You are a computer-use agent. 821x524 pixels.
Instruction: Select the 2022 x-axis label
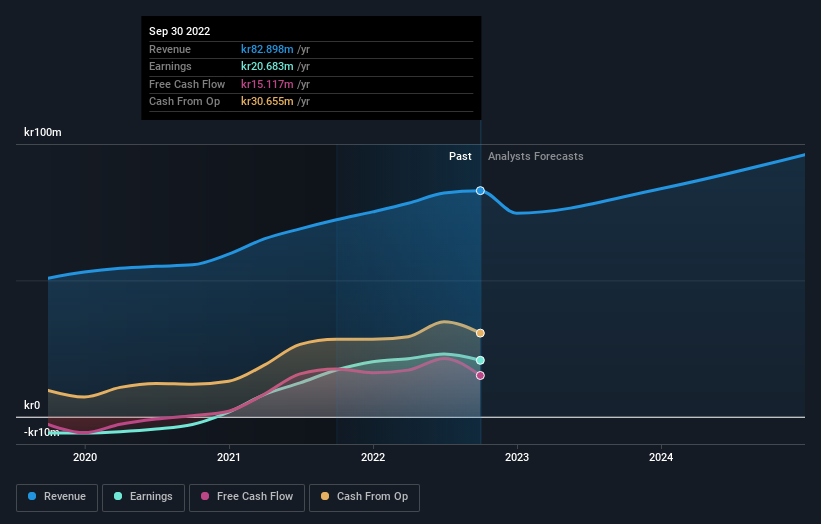[x=373, y=457]
